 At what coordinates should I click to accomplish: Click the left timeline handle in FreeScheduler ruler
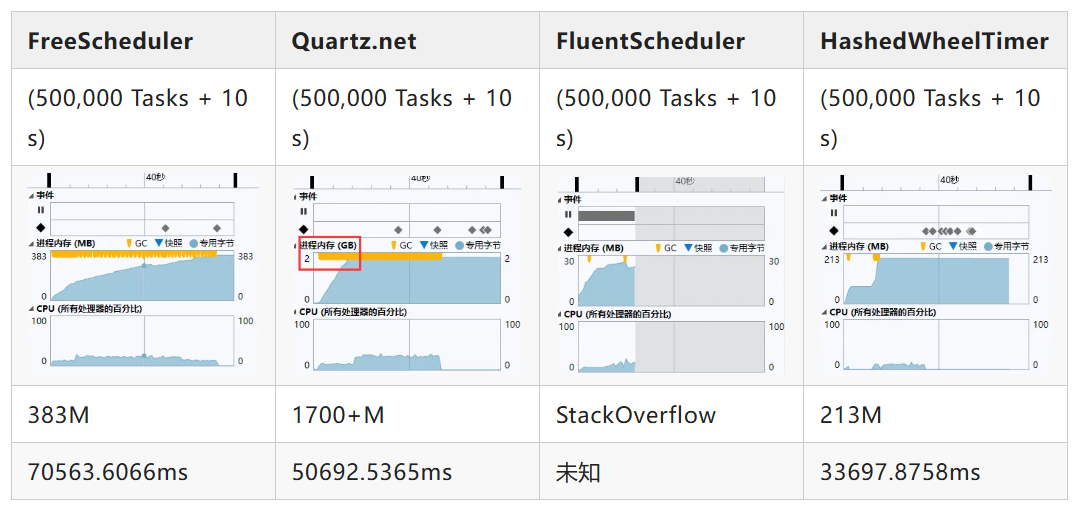point(49,180)
